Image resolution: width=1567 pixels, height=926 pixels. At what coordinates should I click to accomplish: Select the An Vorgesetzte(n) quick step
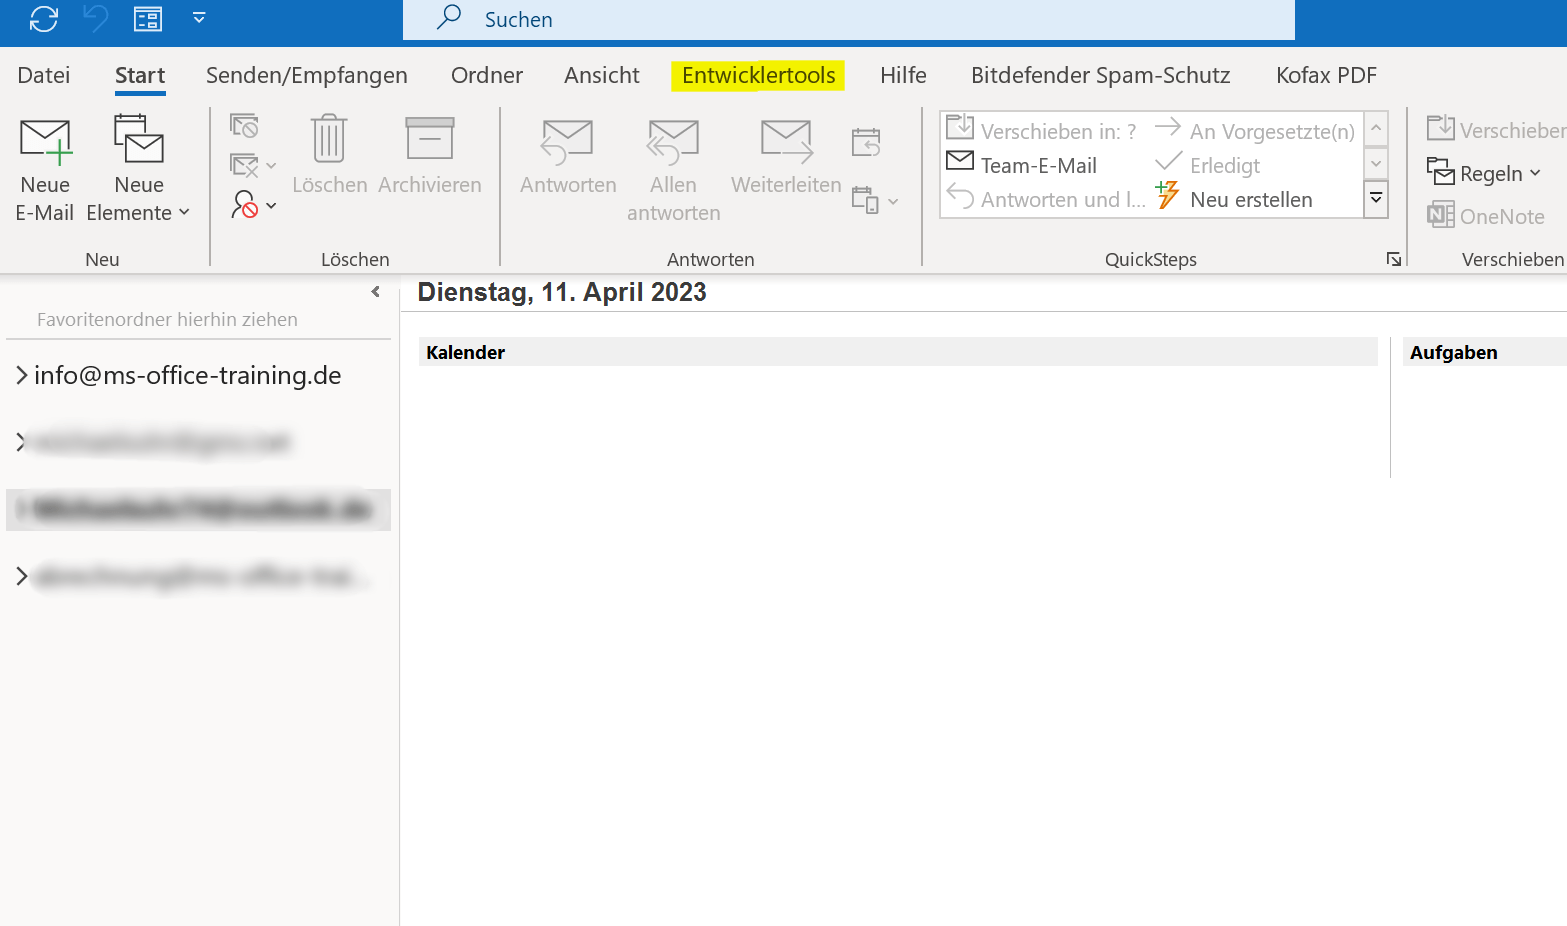click(1255, 131)
